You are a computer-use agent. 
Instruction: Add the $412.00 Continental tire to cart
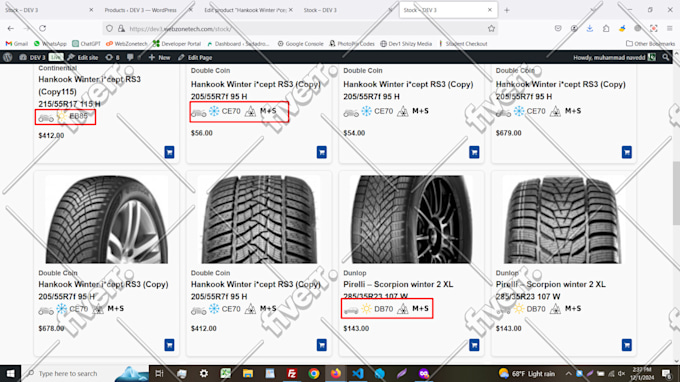(x=169, y=152)
